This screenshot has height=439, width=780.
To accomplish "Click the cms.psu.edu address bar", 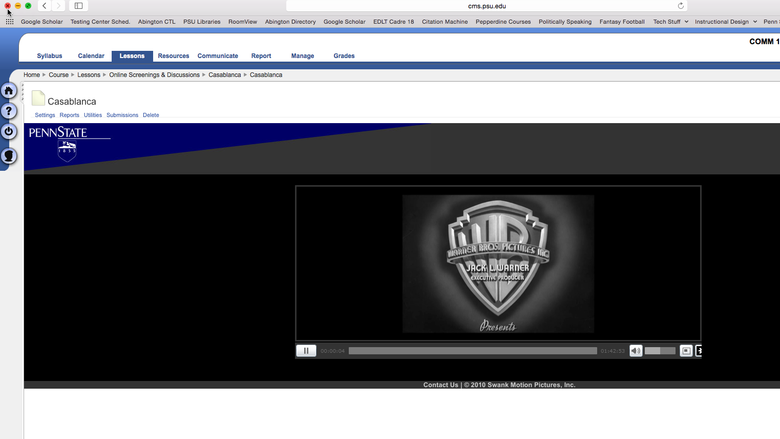I will (487, 6).
